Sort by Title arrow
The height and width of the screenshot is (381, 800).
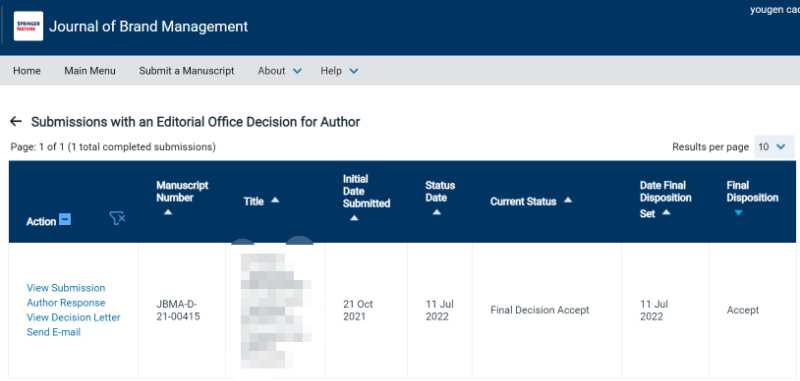[x=275, y=200]
